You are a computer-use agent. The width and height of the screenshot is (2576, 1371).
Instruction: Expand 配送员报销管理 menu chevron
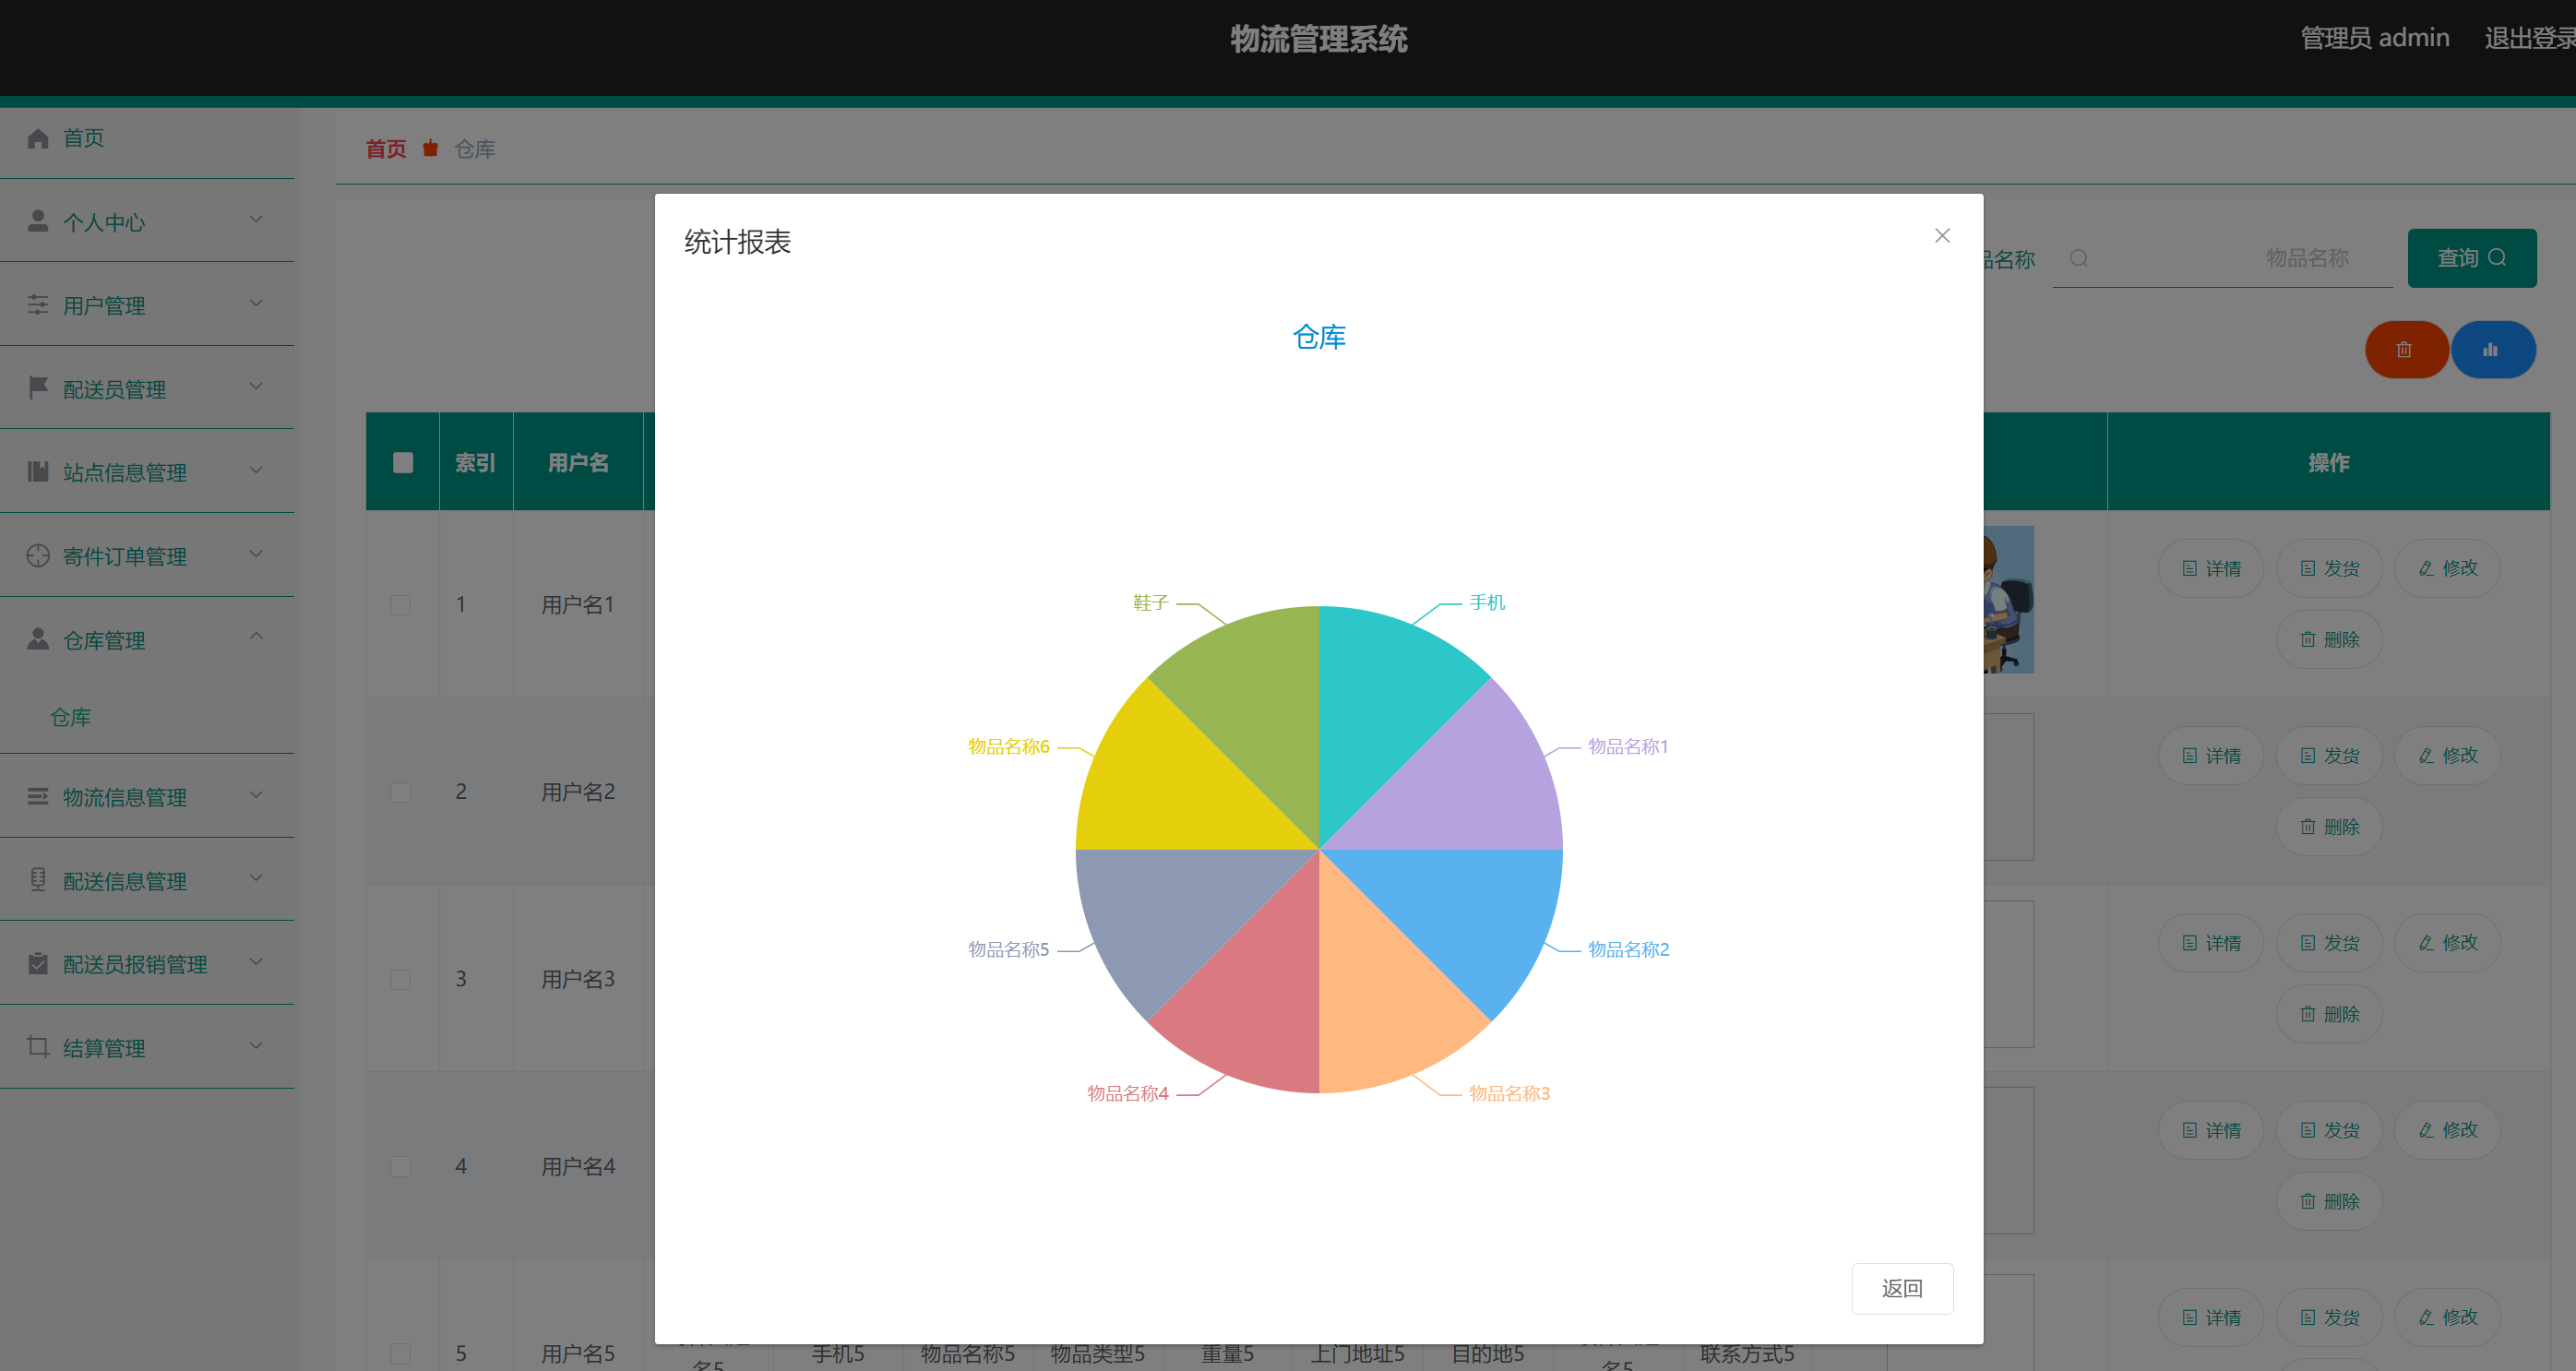[256, 962]
